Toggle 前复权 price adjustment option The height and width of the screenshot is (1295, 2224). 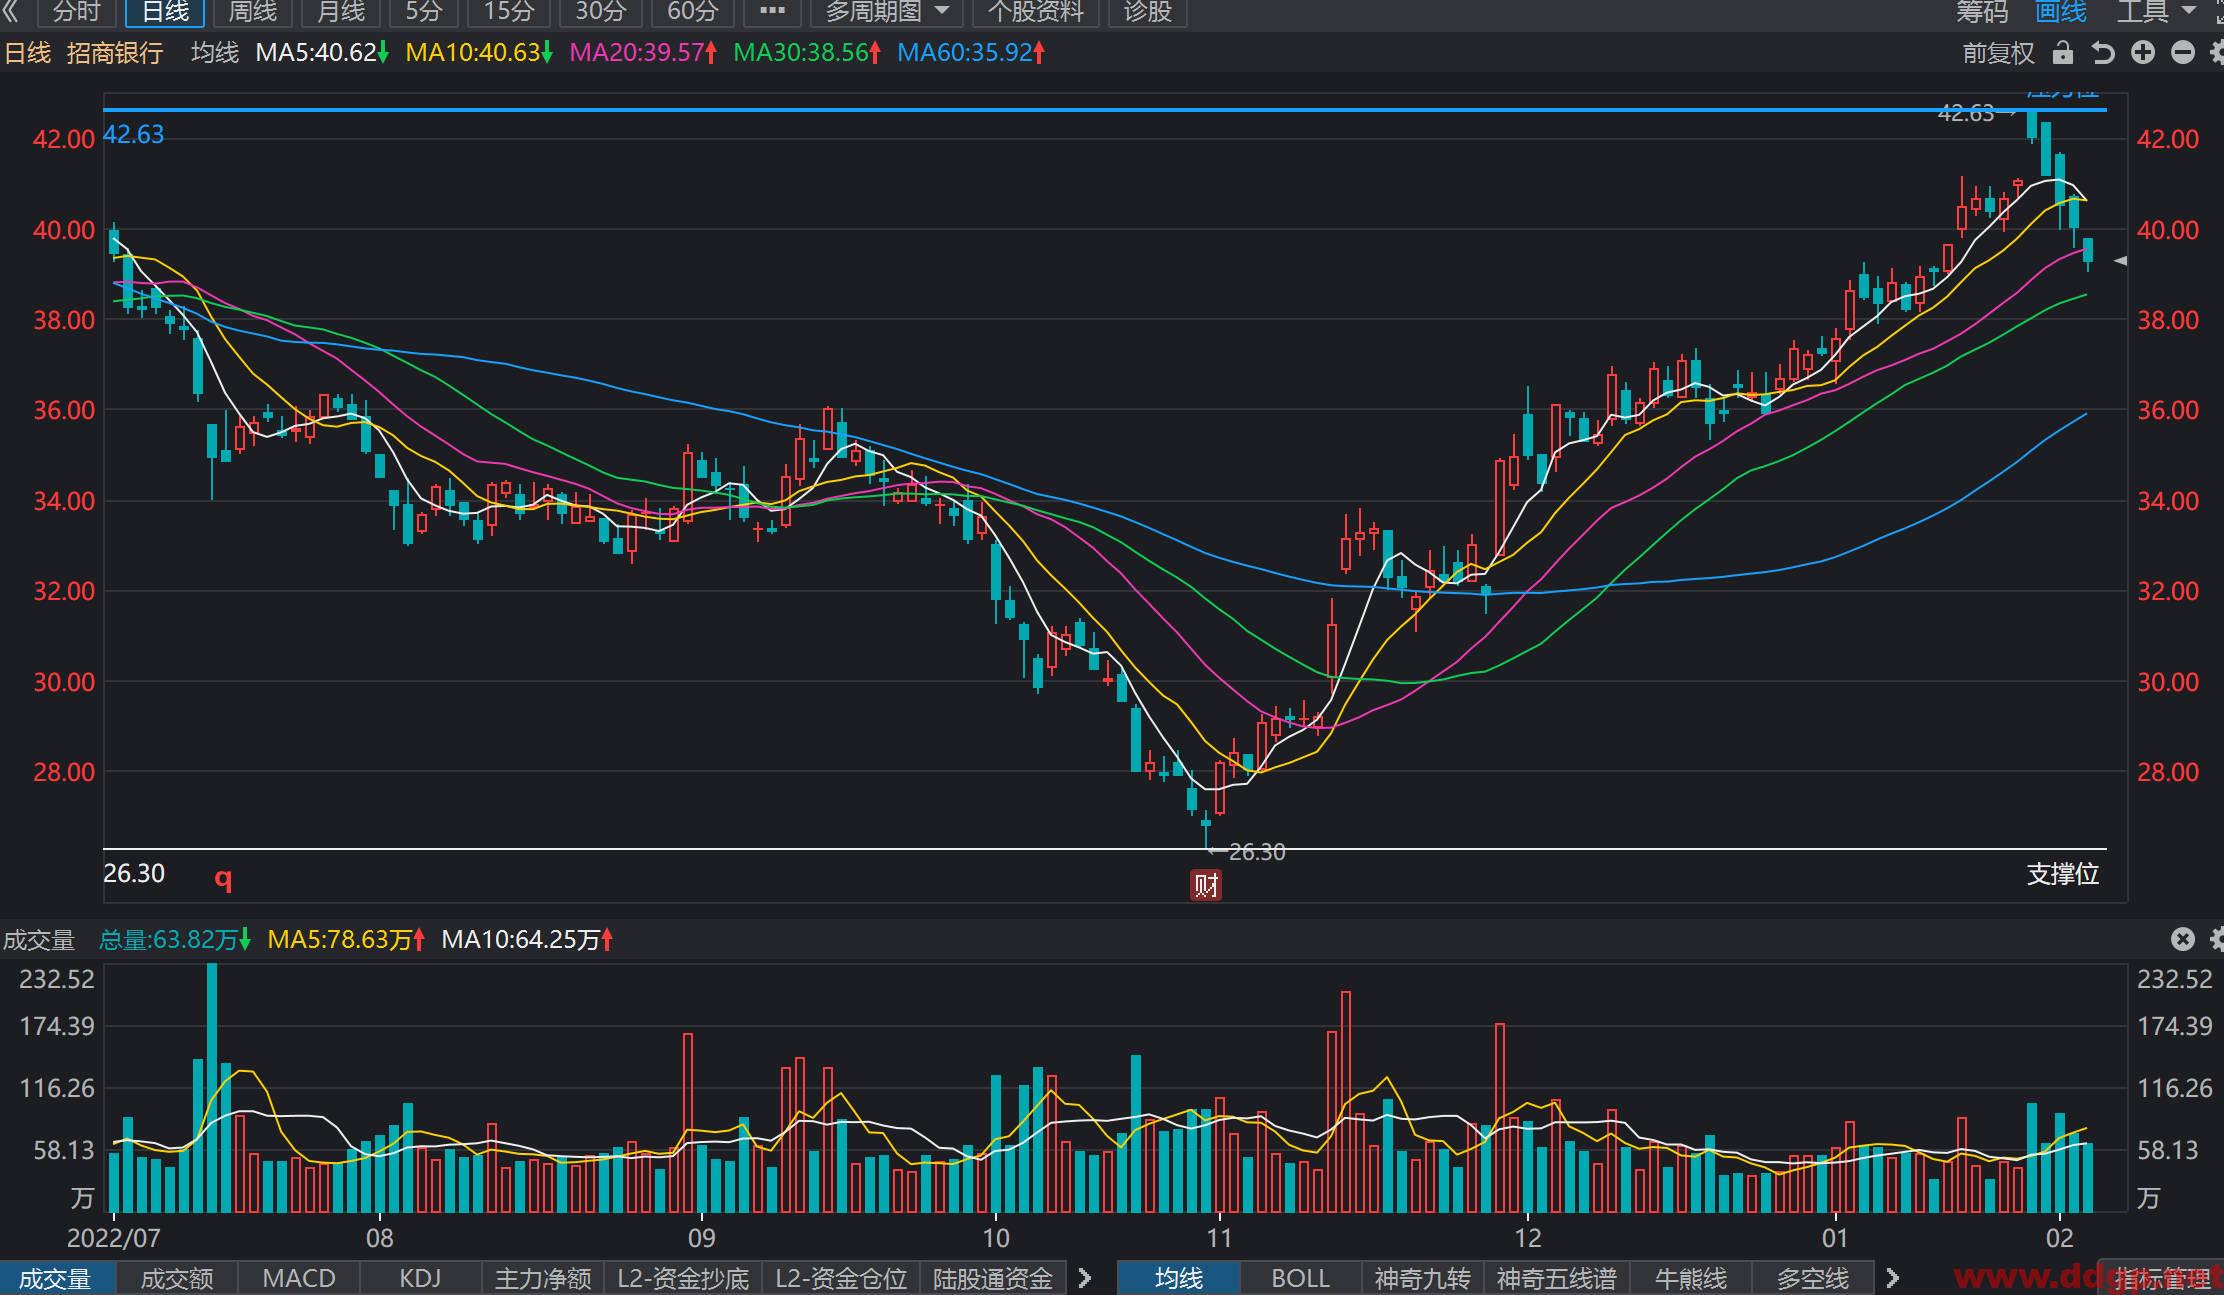click(1998, 53)
